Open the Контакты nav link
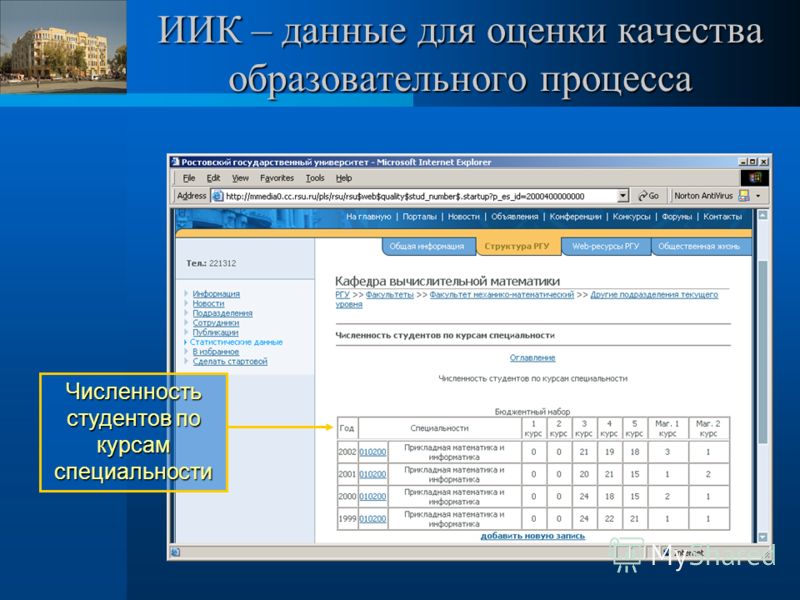Image resolution: width=800 pixels, height=600 pixels. 722,217
